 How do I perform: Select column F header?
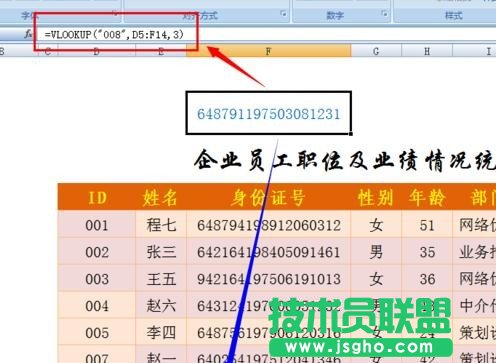268,51
